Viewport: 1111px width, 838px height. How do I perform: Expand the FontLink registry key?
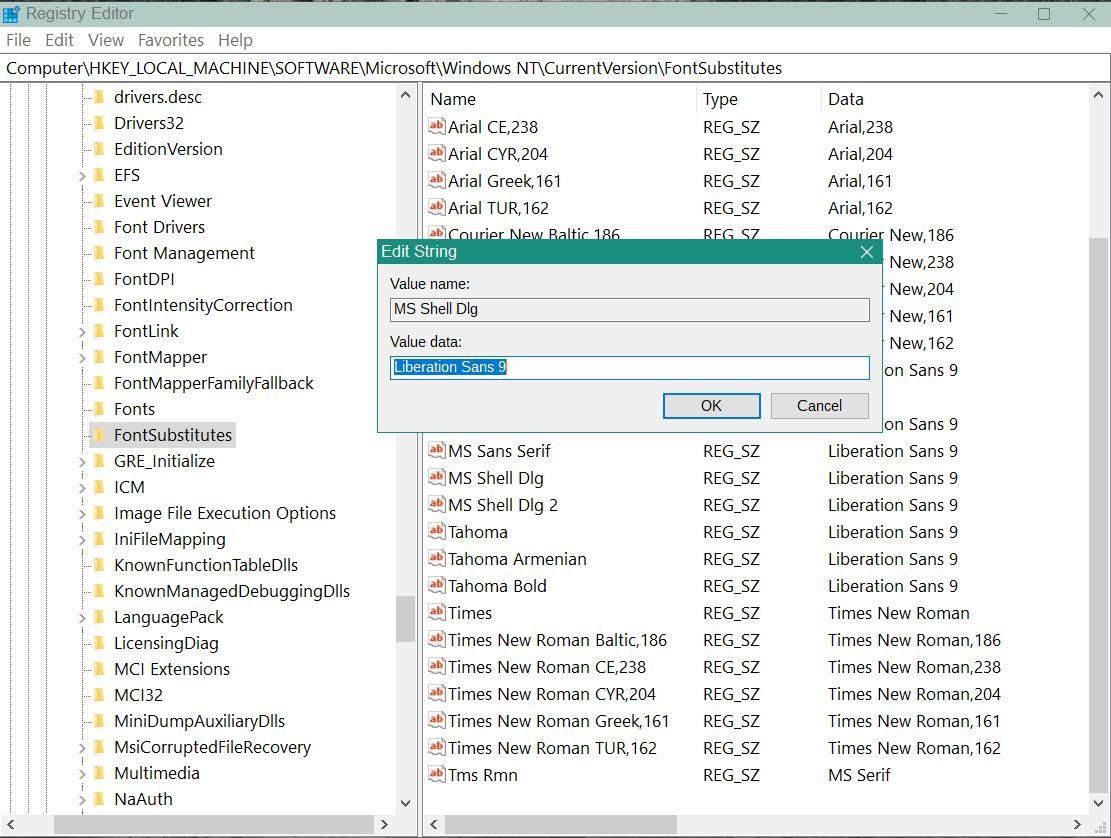[81, 332]
